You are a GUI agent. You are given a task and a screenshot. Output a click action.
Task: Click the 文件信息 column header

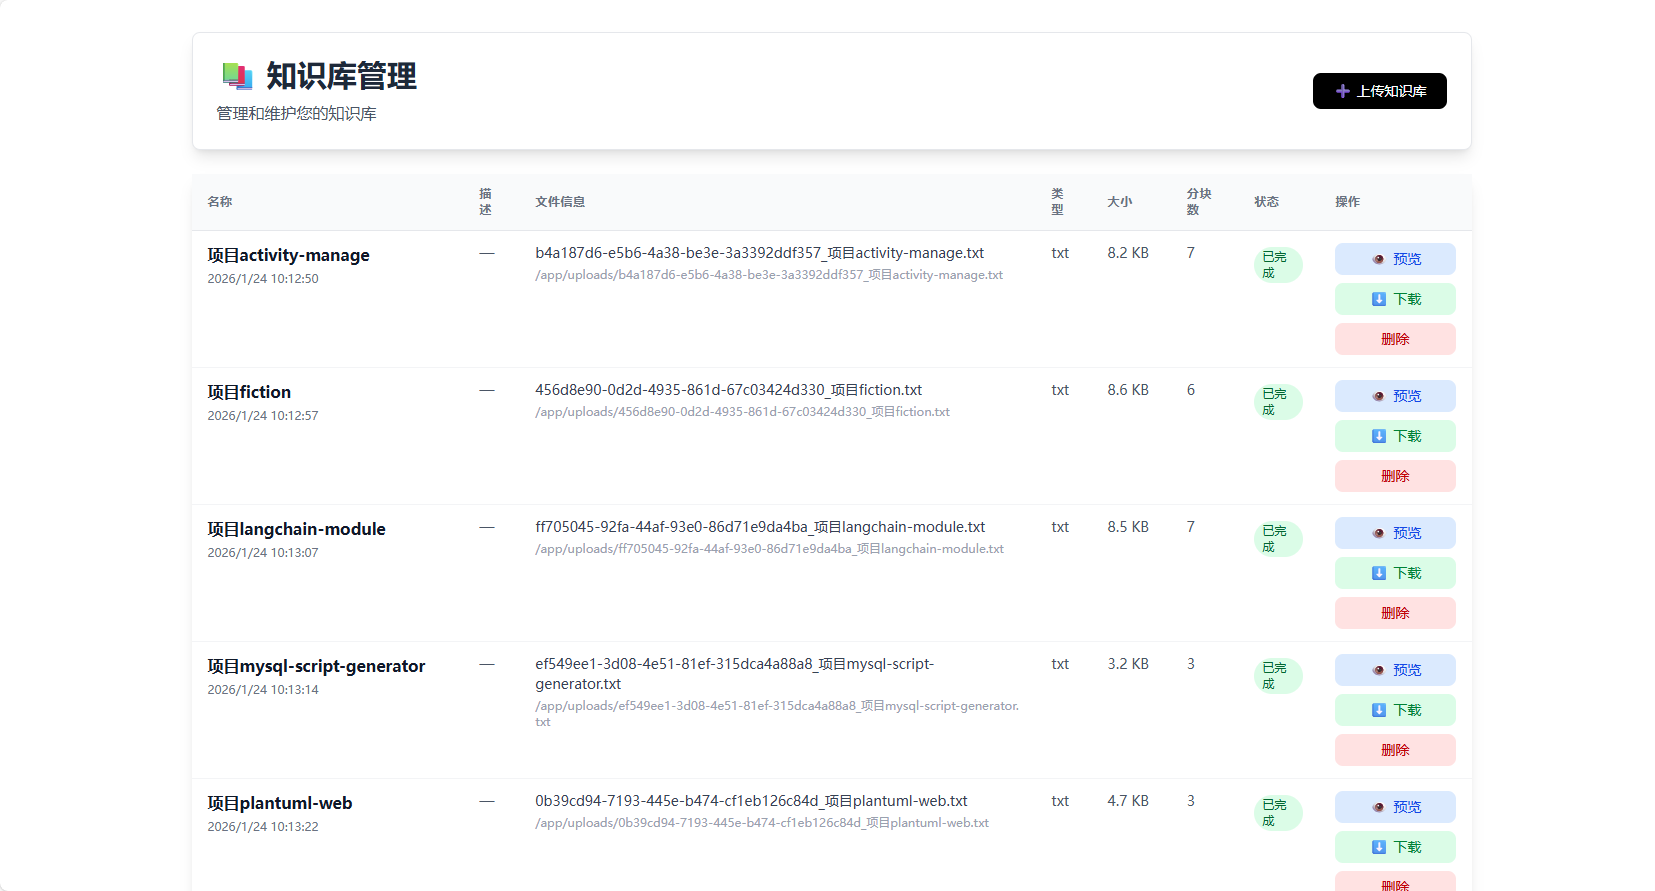[x=560, y=202]
